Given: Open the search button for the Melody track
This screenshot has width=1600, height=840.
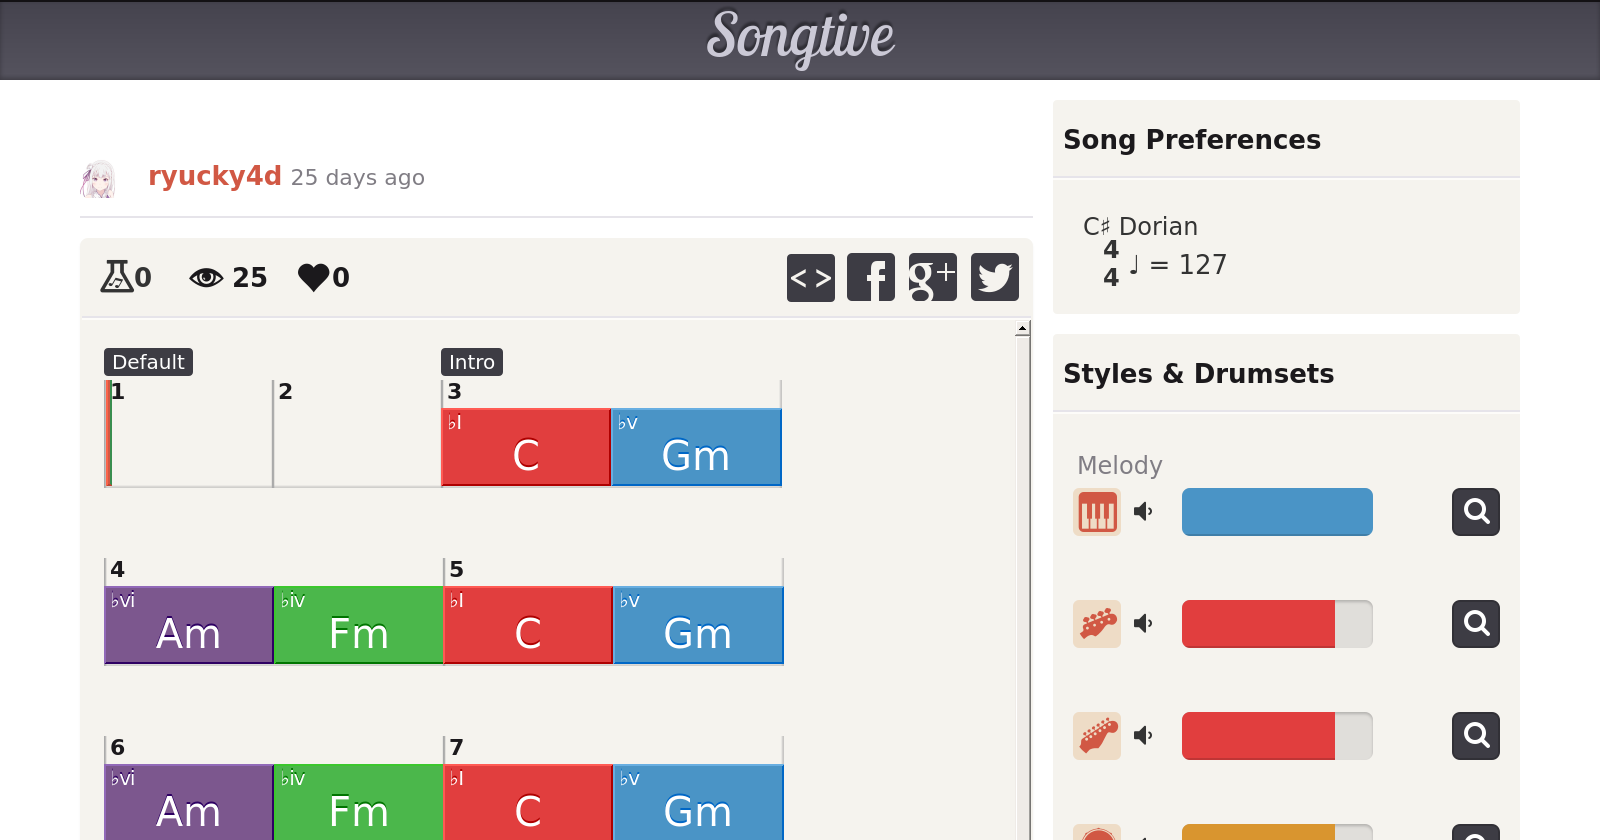Looking at the screenshot, I should pos(1476,512).
